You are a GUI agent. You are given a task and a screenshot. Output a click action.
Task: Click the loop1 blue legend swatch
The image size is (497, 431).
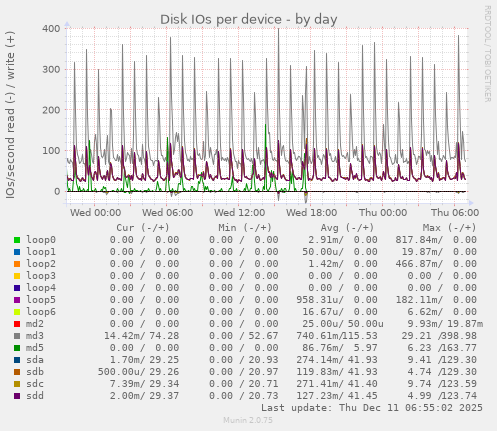pos(17,252)
